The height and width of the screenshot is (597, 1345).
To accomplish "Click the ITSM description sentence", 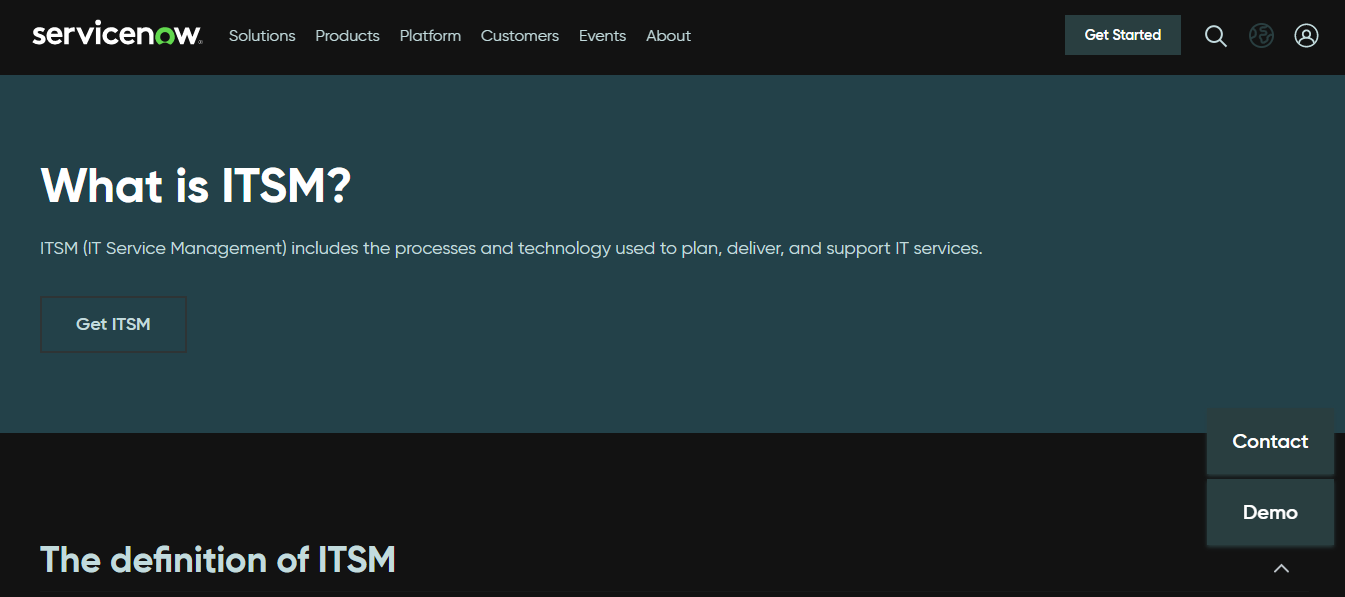I will (x=511, y=248).
